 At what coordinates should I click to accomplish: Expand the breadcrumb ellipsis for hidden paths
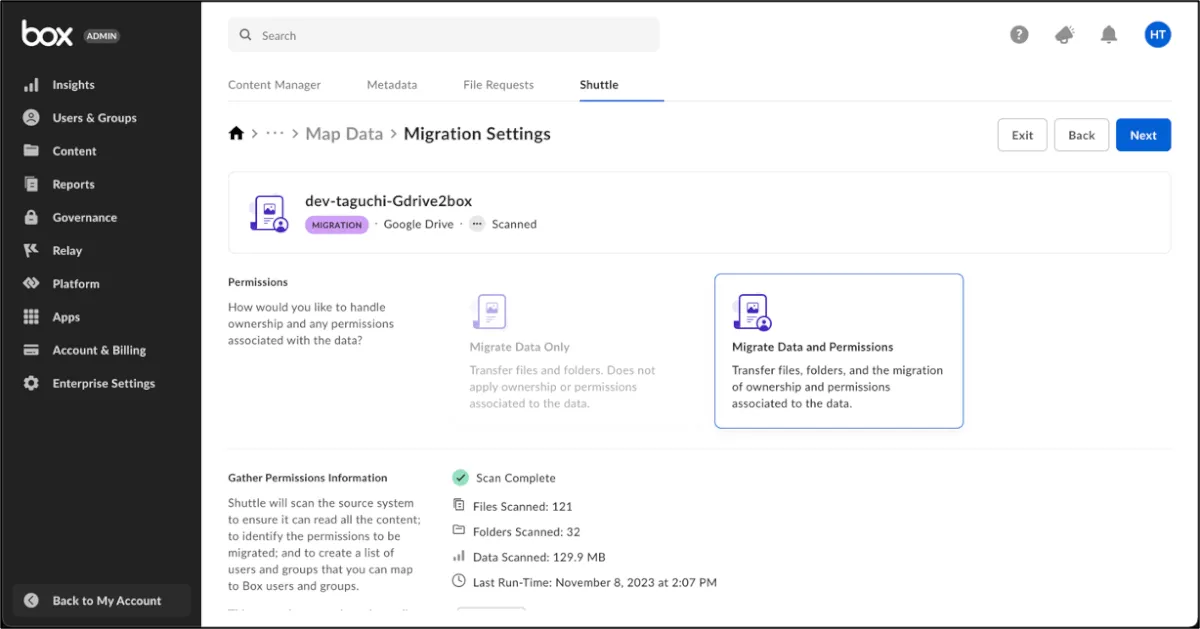275,134
